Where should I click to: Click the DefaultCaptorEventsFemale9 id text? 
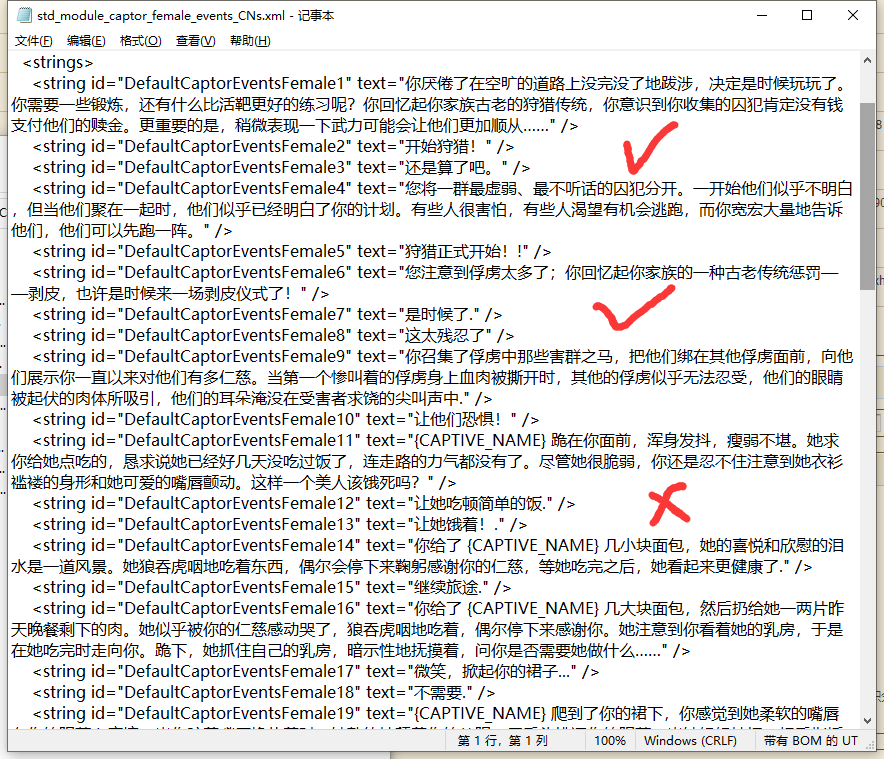234,356
